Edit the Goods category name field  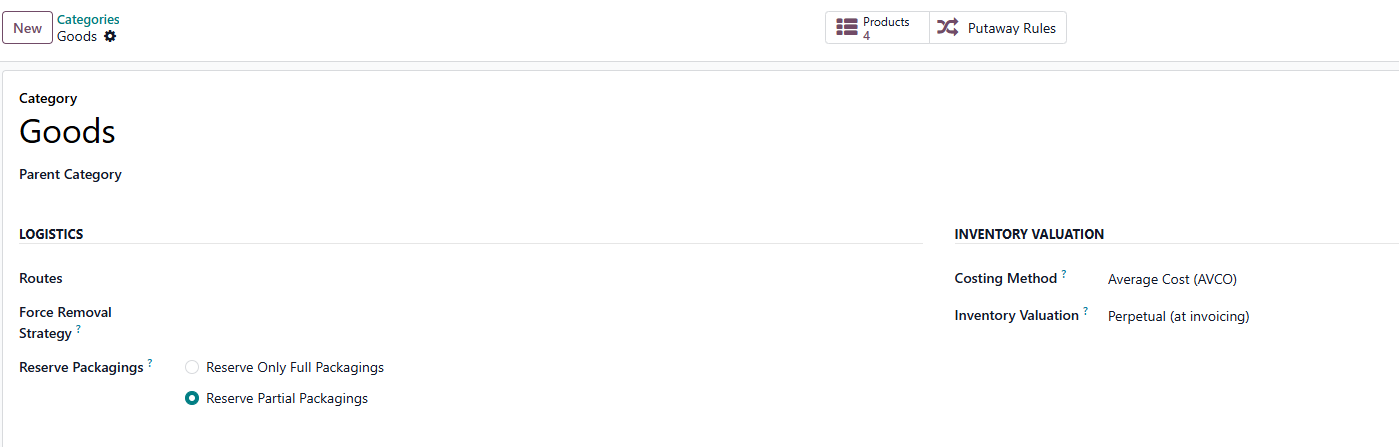point(700,132)
